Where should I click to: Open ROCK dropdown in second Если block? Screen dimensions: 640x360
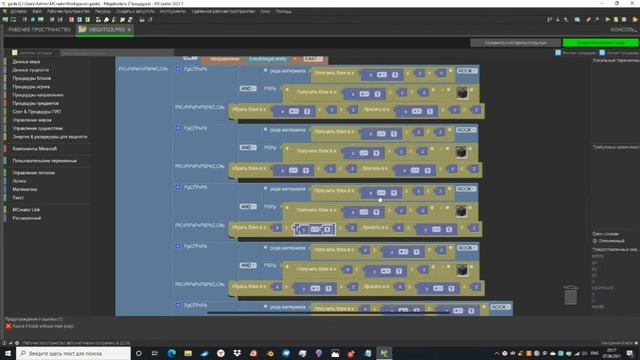coord(466,130)
